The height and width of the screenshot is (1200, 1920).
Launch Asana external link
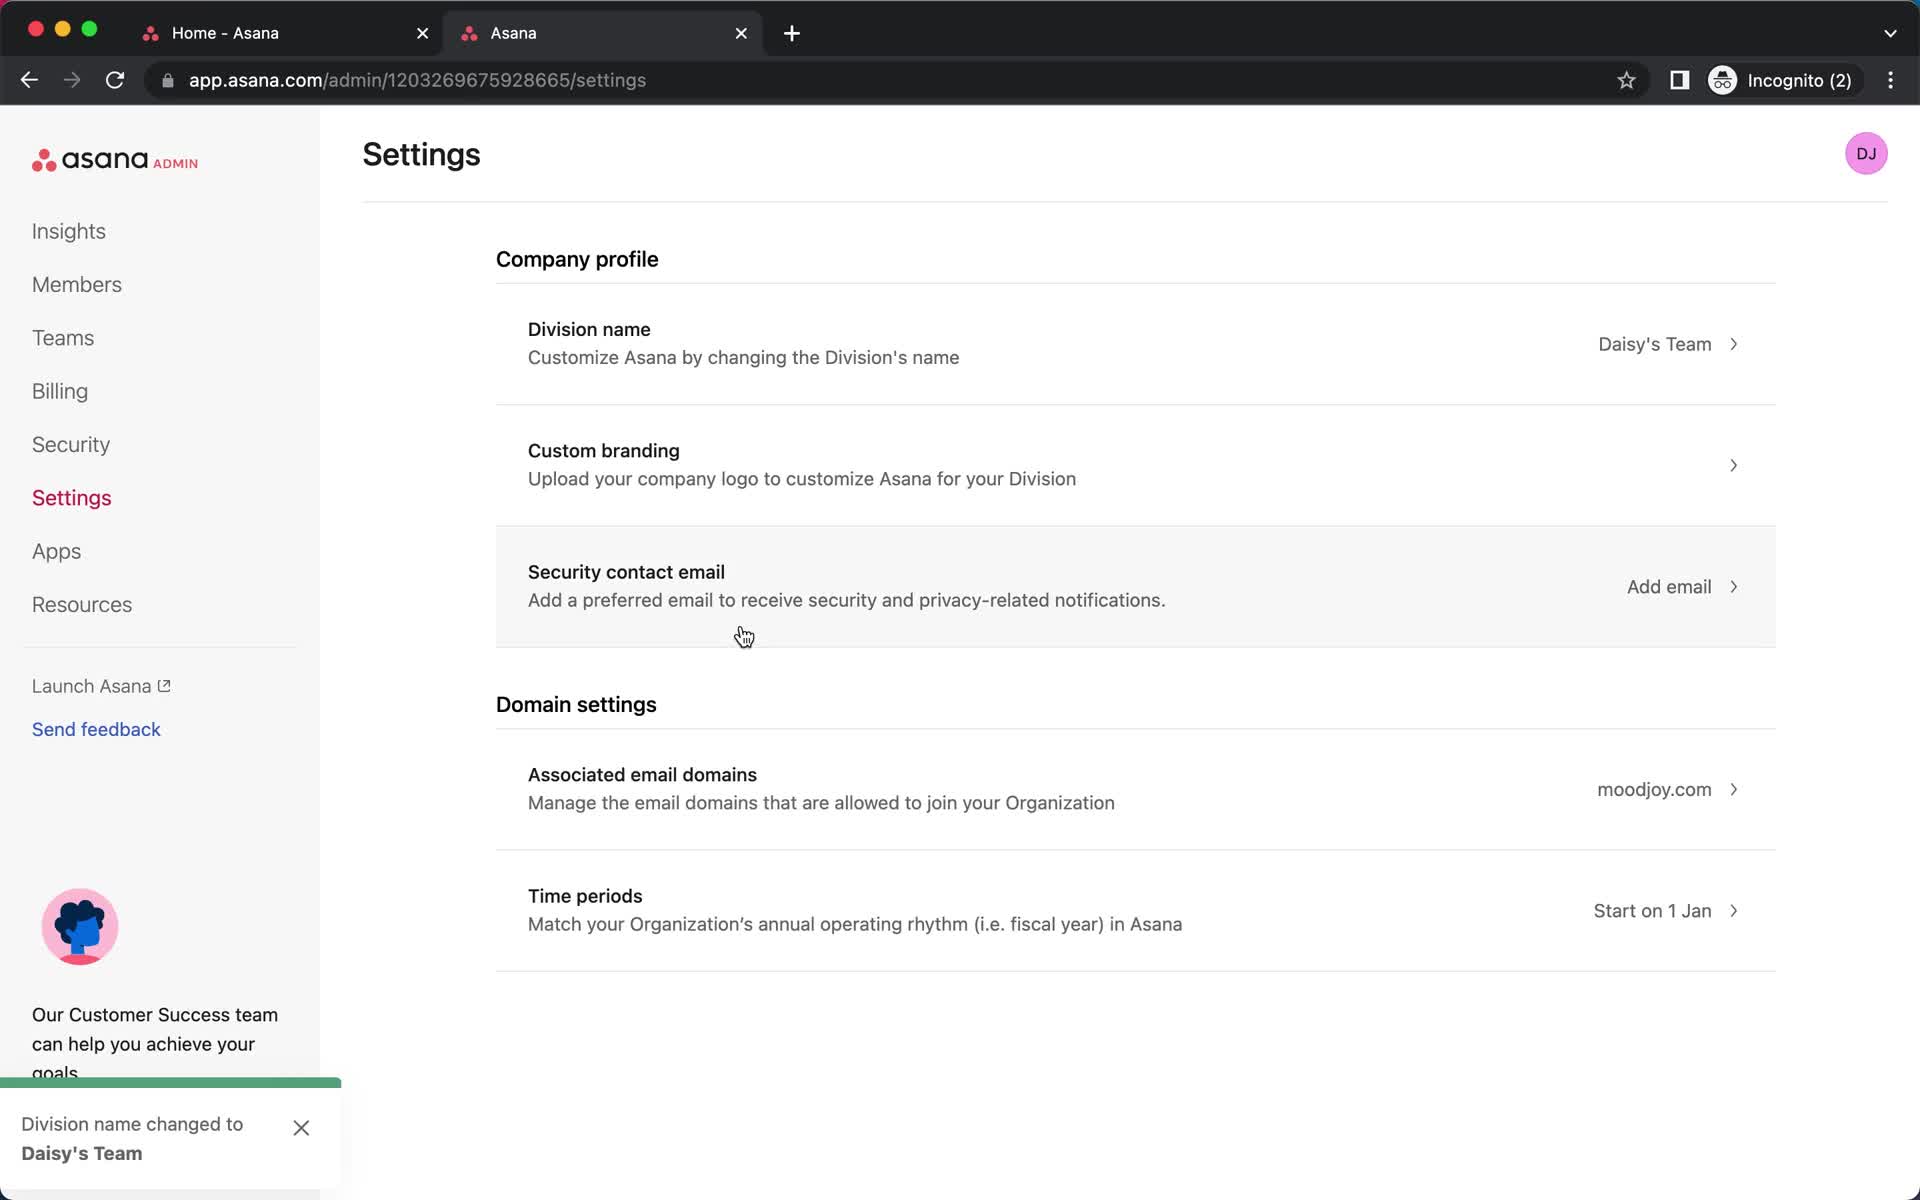101,686
